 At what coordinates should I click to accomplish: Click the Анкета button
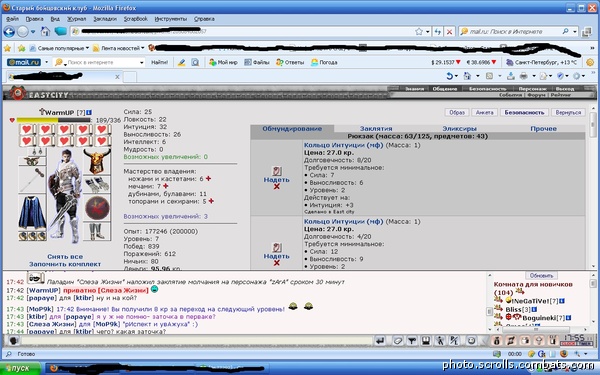(x=484, y=112)
